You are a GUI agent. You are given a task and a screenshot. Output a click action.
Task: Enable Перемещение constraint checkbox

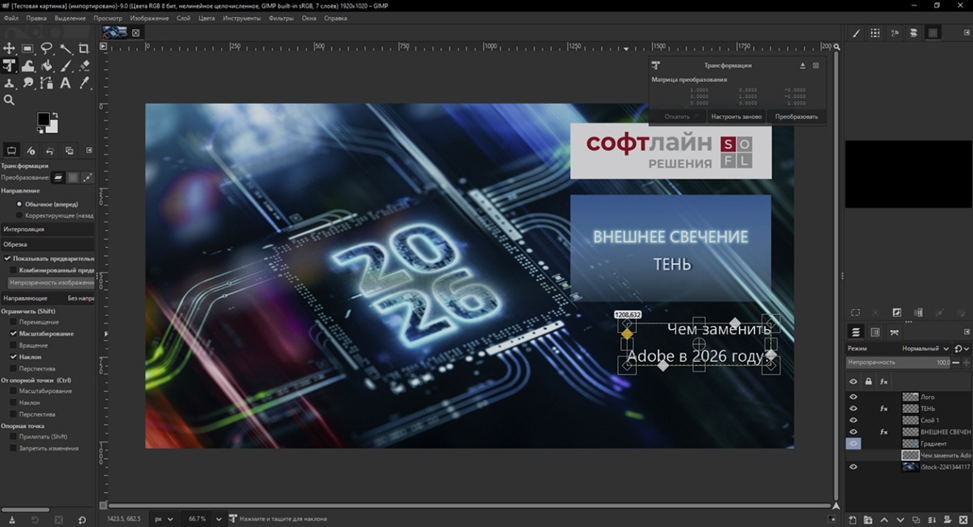pyautogui.click(x=13, y=322)
